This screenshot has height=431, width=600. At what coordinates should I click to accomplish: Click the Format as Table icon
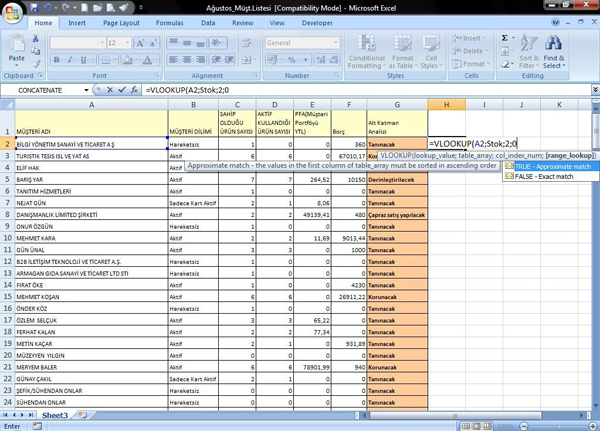coord(403,52)
